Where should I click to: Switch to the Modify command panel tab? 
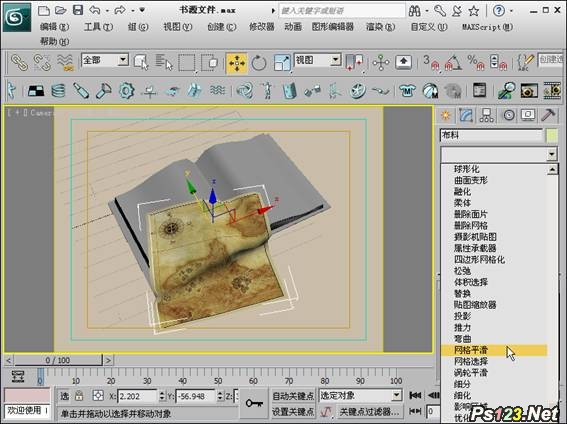coord(466,116)
